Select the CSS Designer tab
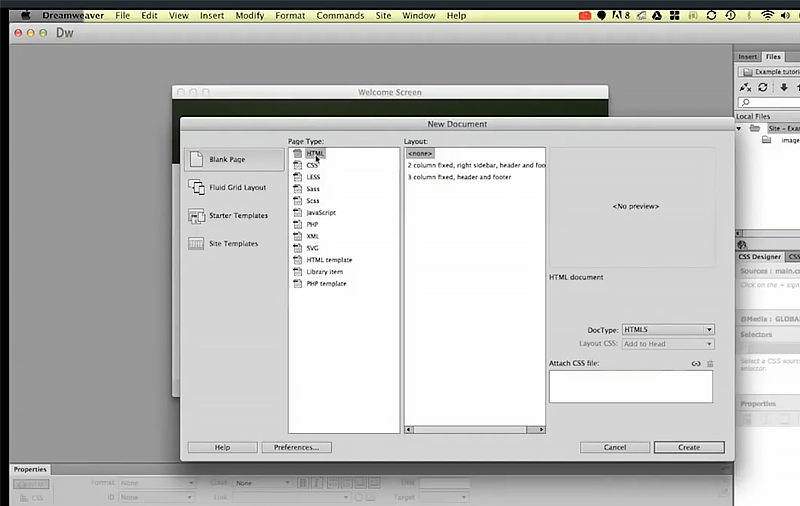 pyautogui.click(x=760, y=257)
